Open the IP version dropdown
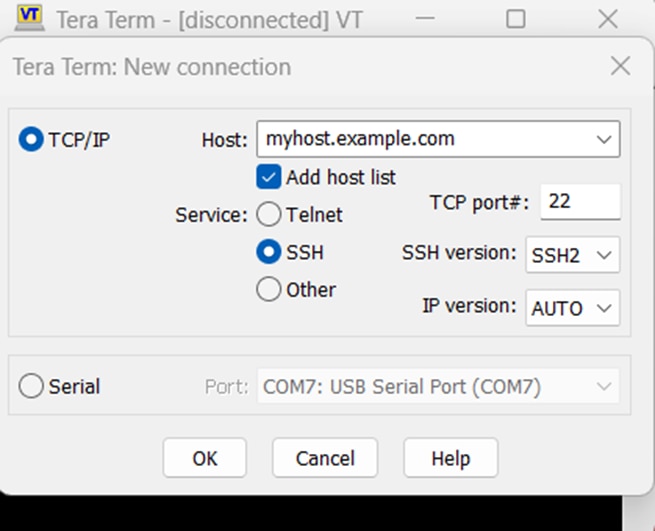This screenshot has width=655, height=531. 573,308
